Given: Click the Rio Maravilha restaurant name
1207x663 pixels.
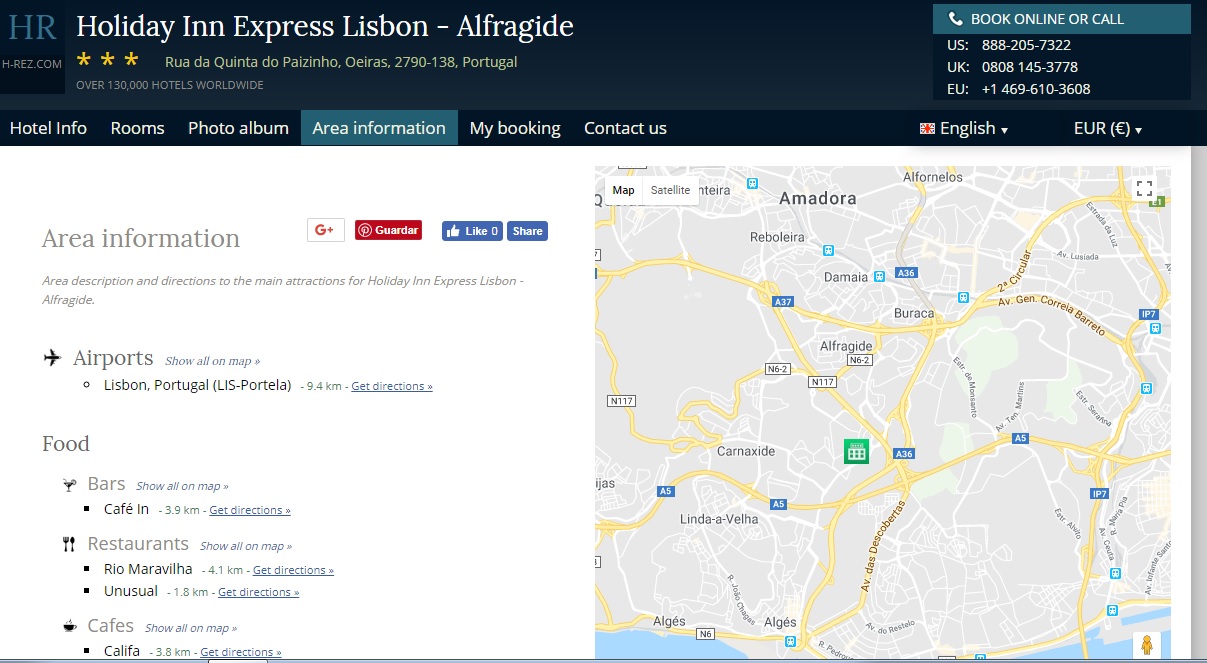Looking at the screenshot, I should point(148,569).
